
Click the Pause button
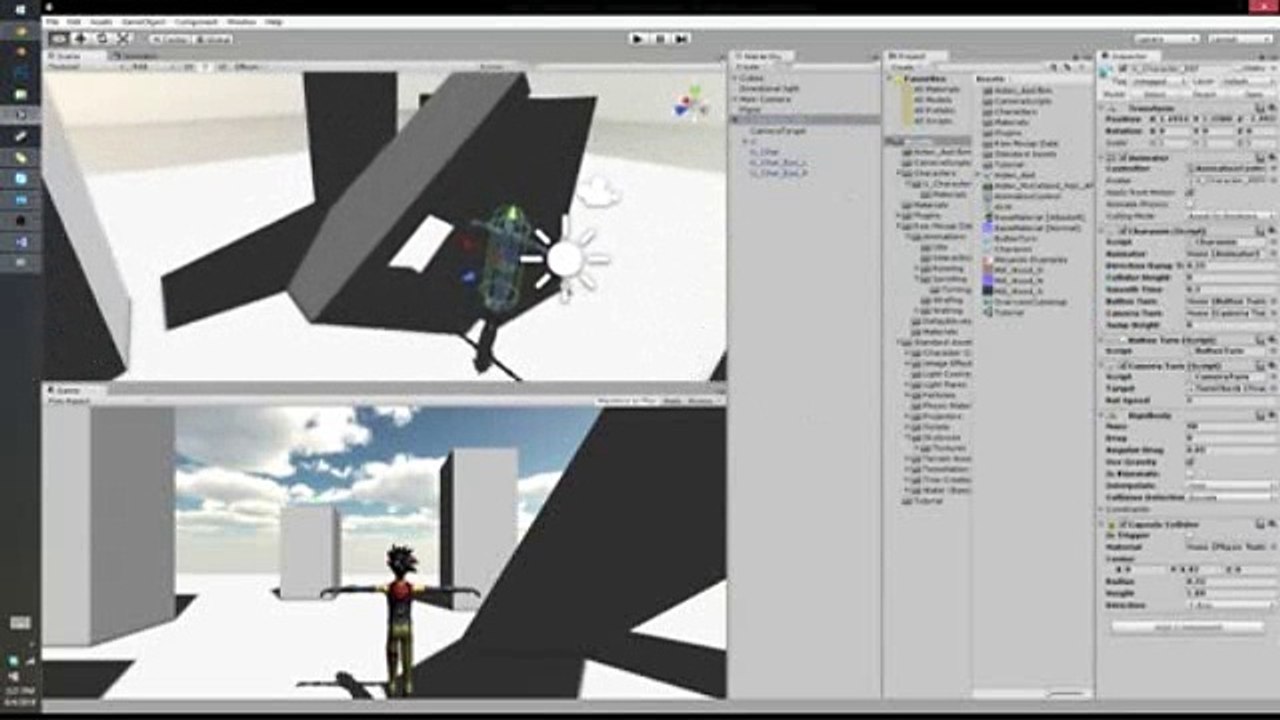[x=660, y=38]
